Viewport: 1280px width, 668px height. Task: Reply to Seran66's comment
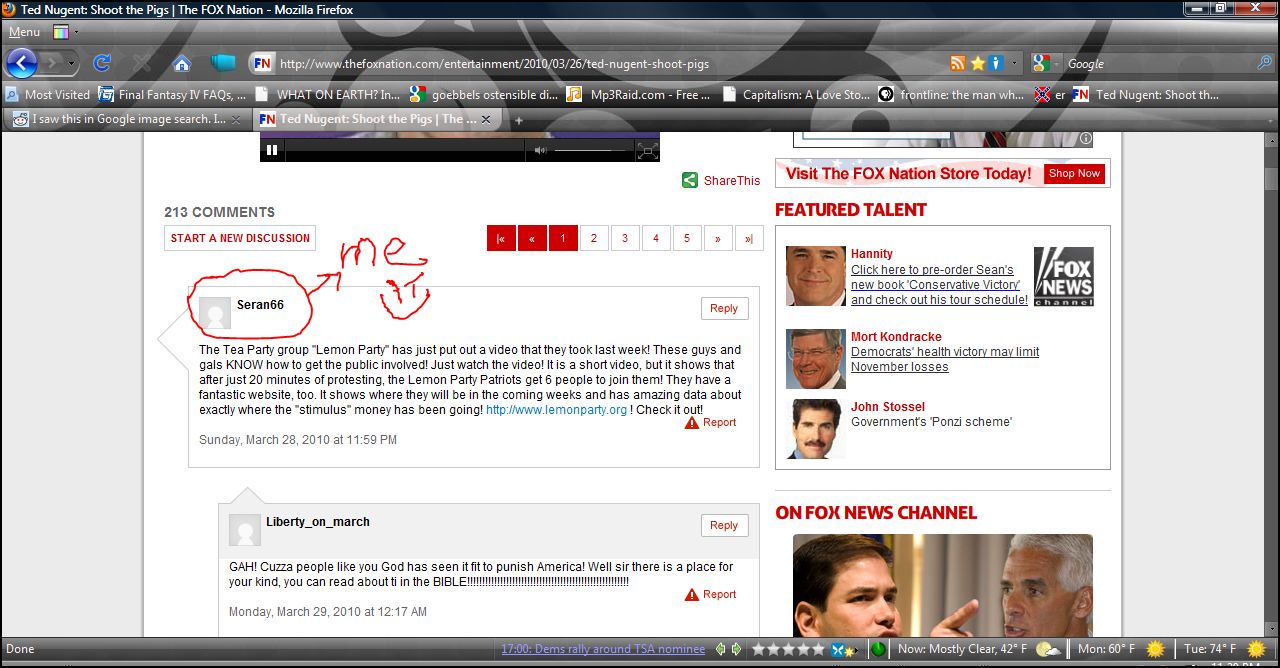pyautogui.click(x=724, y=308)
